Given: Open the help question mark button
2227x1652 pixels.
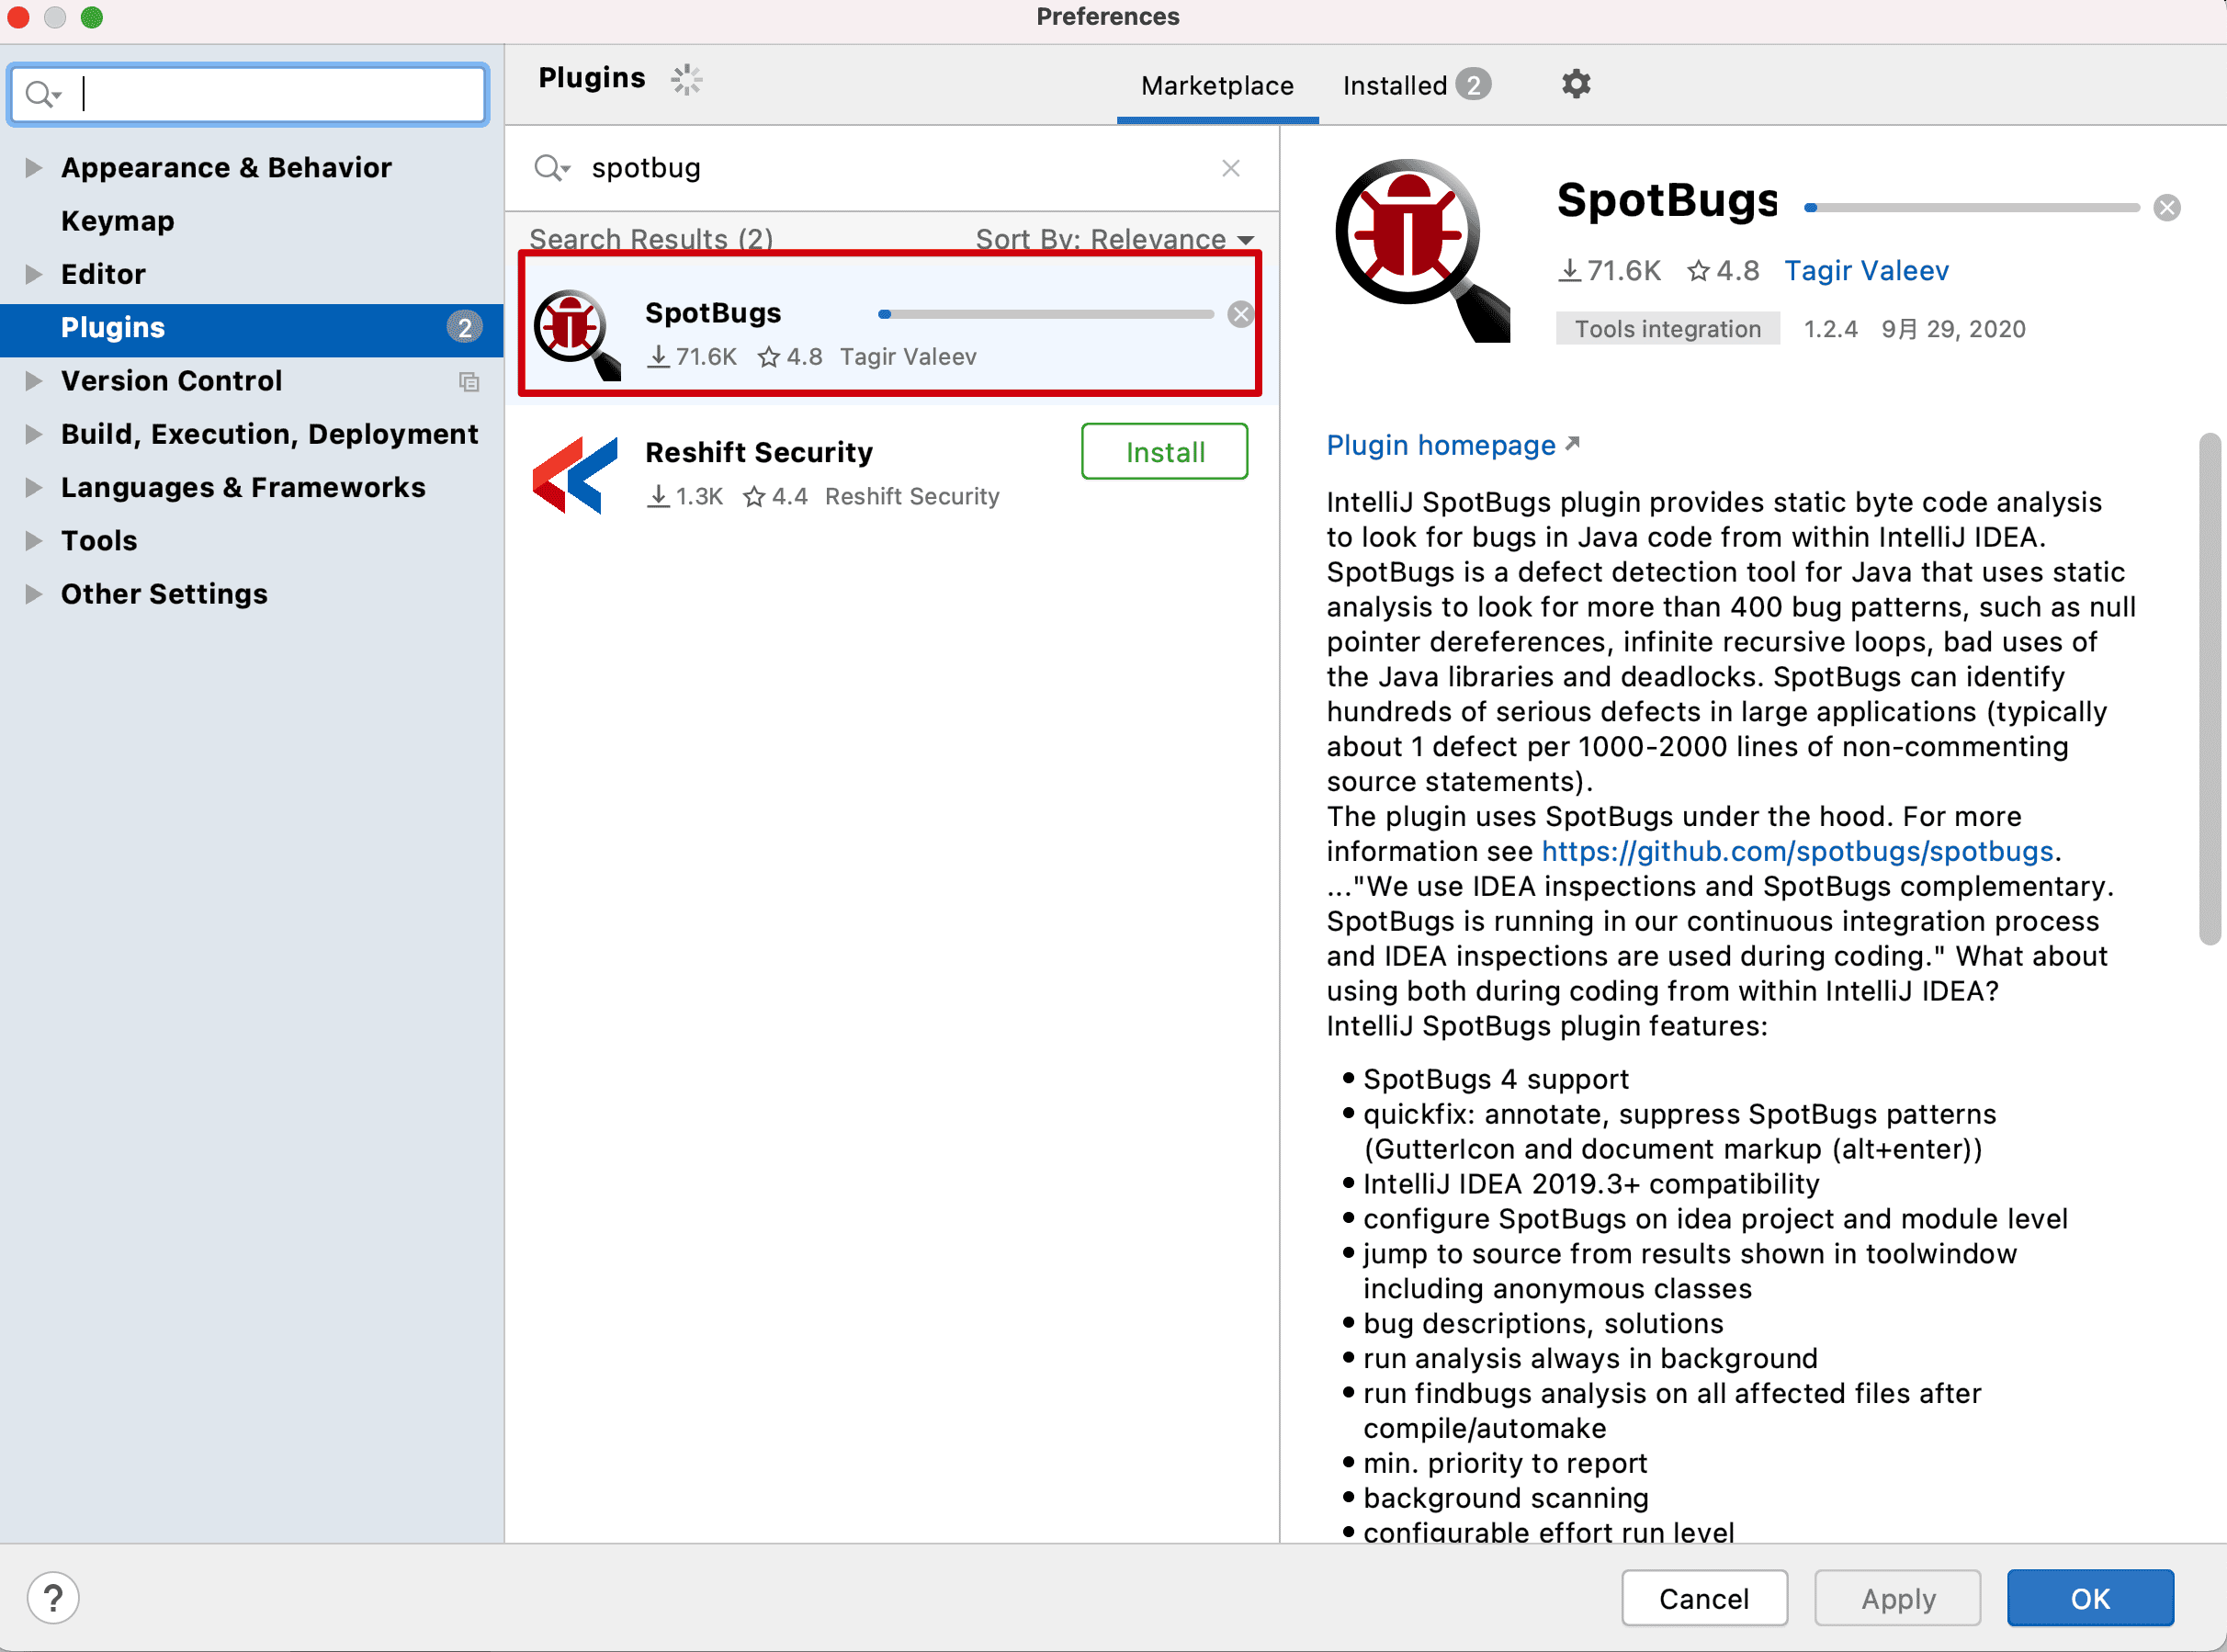Looking at the screenshot, I should point(53,1597).
